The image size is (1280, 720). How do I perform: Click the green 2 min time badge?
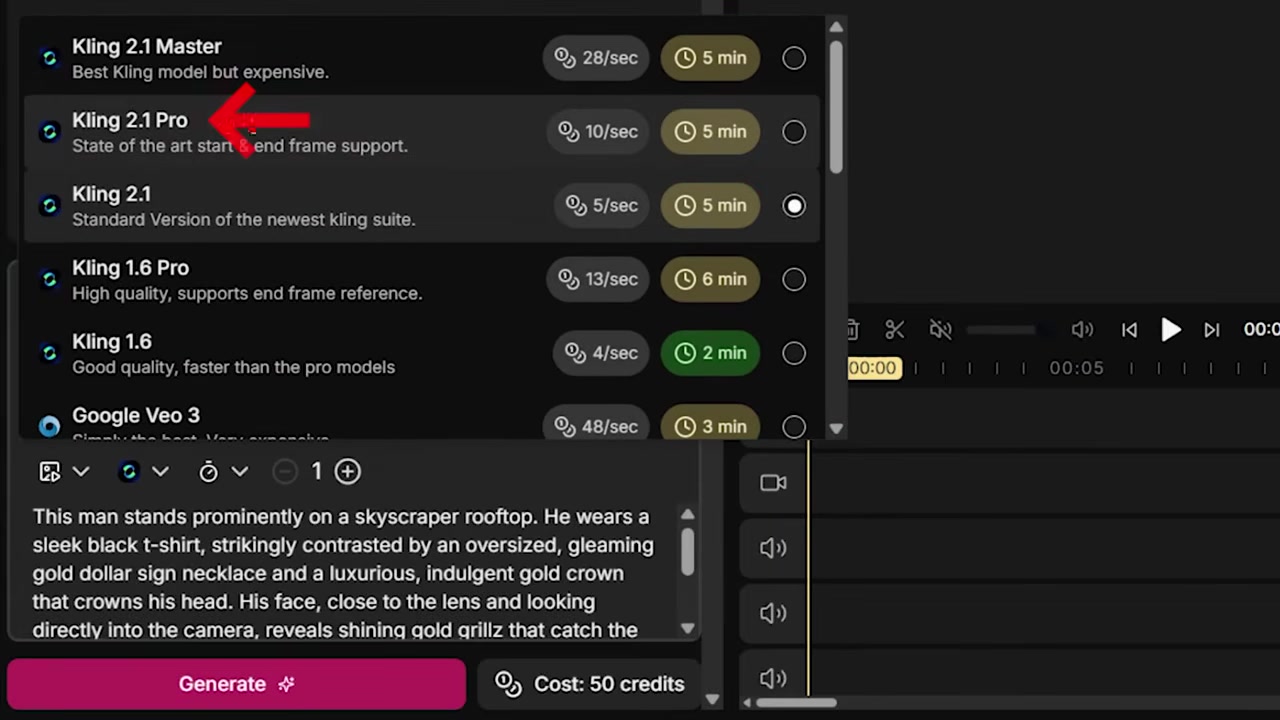[x=710, y=353]
